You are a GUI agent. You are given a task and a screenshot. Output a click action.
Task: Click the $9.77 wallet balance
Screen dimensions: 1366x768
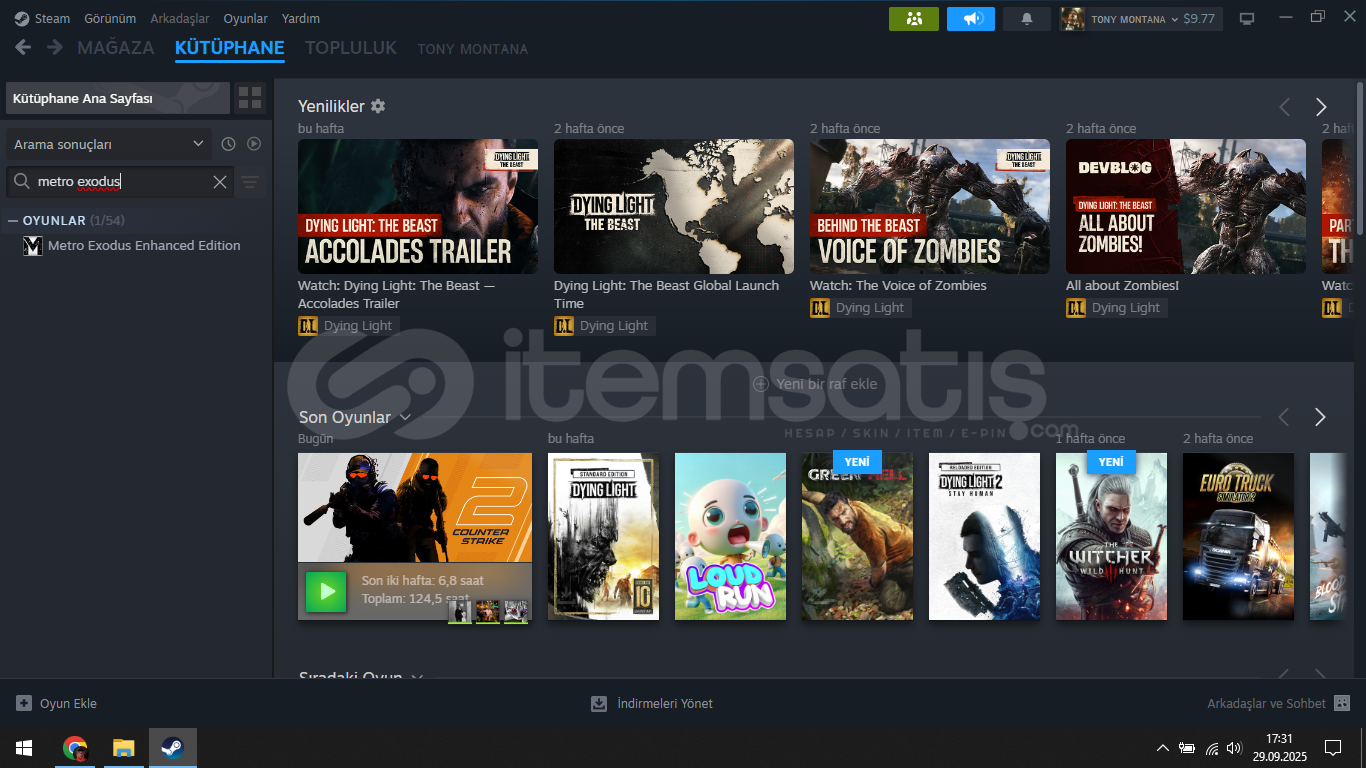(x=1198, y=19)
